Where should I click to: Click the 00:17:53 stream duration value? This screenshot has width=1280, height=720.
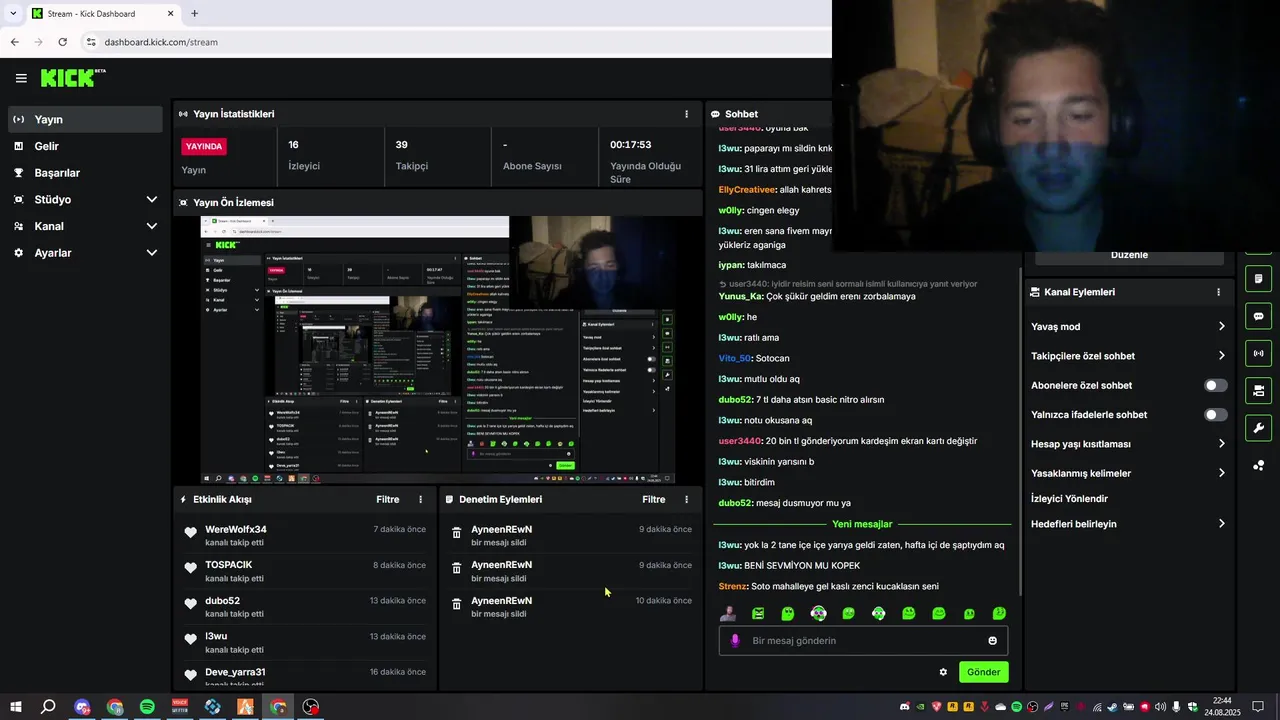coord(630,145)
